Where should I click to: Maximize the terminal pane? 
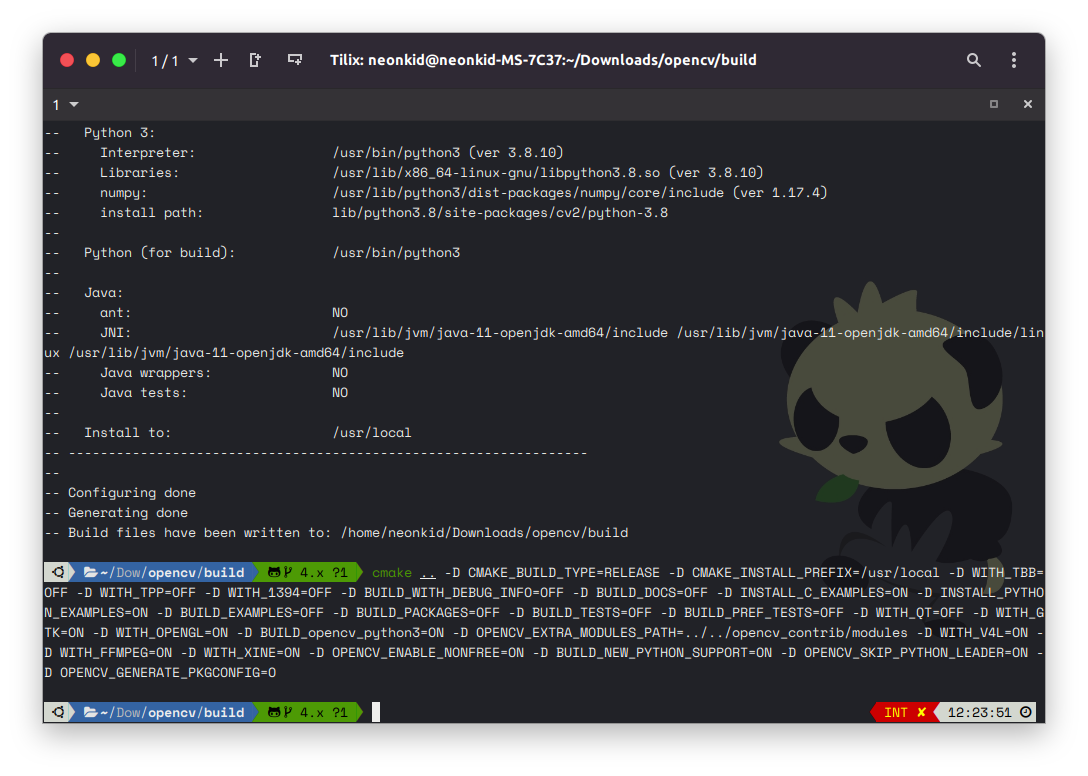point(994,104)
